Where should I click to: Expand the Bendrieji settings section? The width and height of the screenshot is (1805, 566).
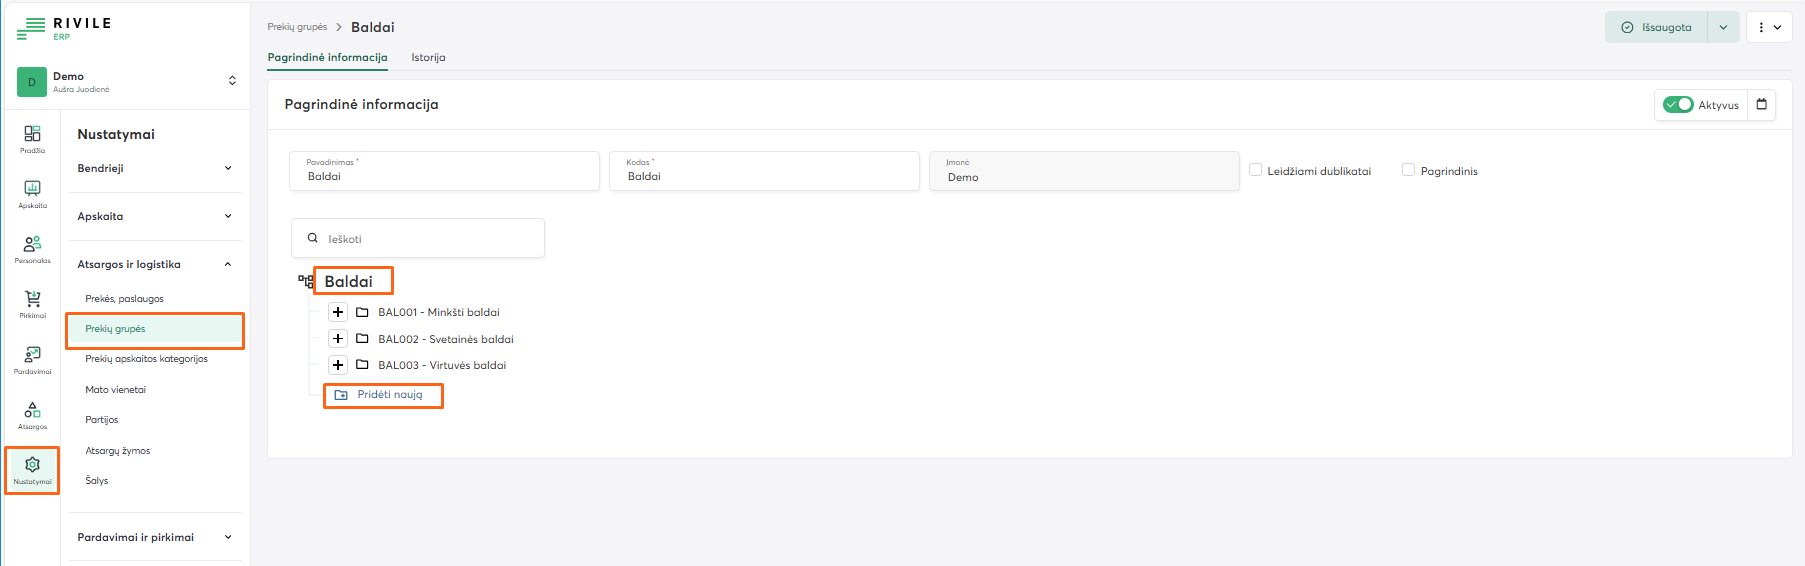[x=155, y=168]
